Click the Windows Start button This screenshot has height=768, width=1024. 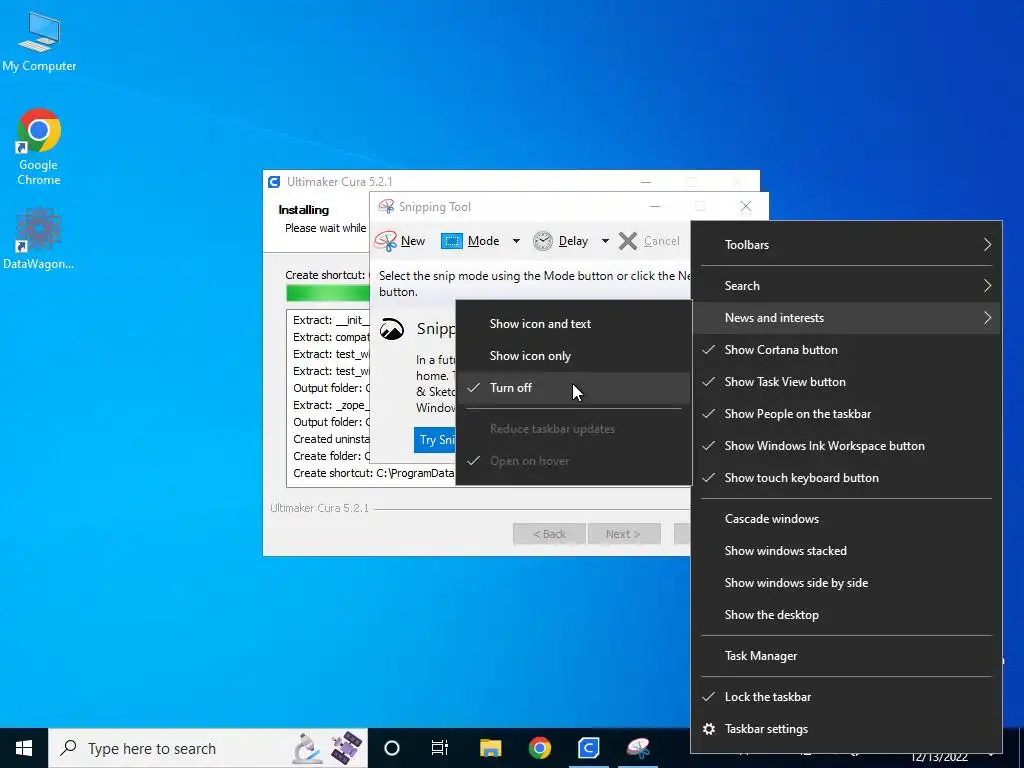[24, 748]
